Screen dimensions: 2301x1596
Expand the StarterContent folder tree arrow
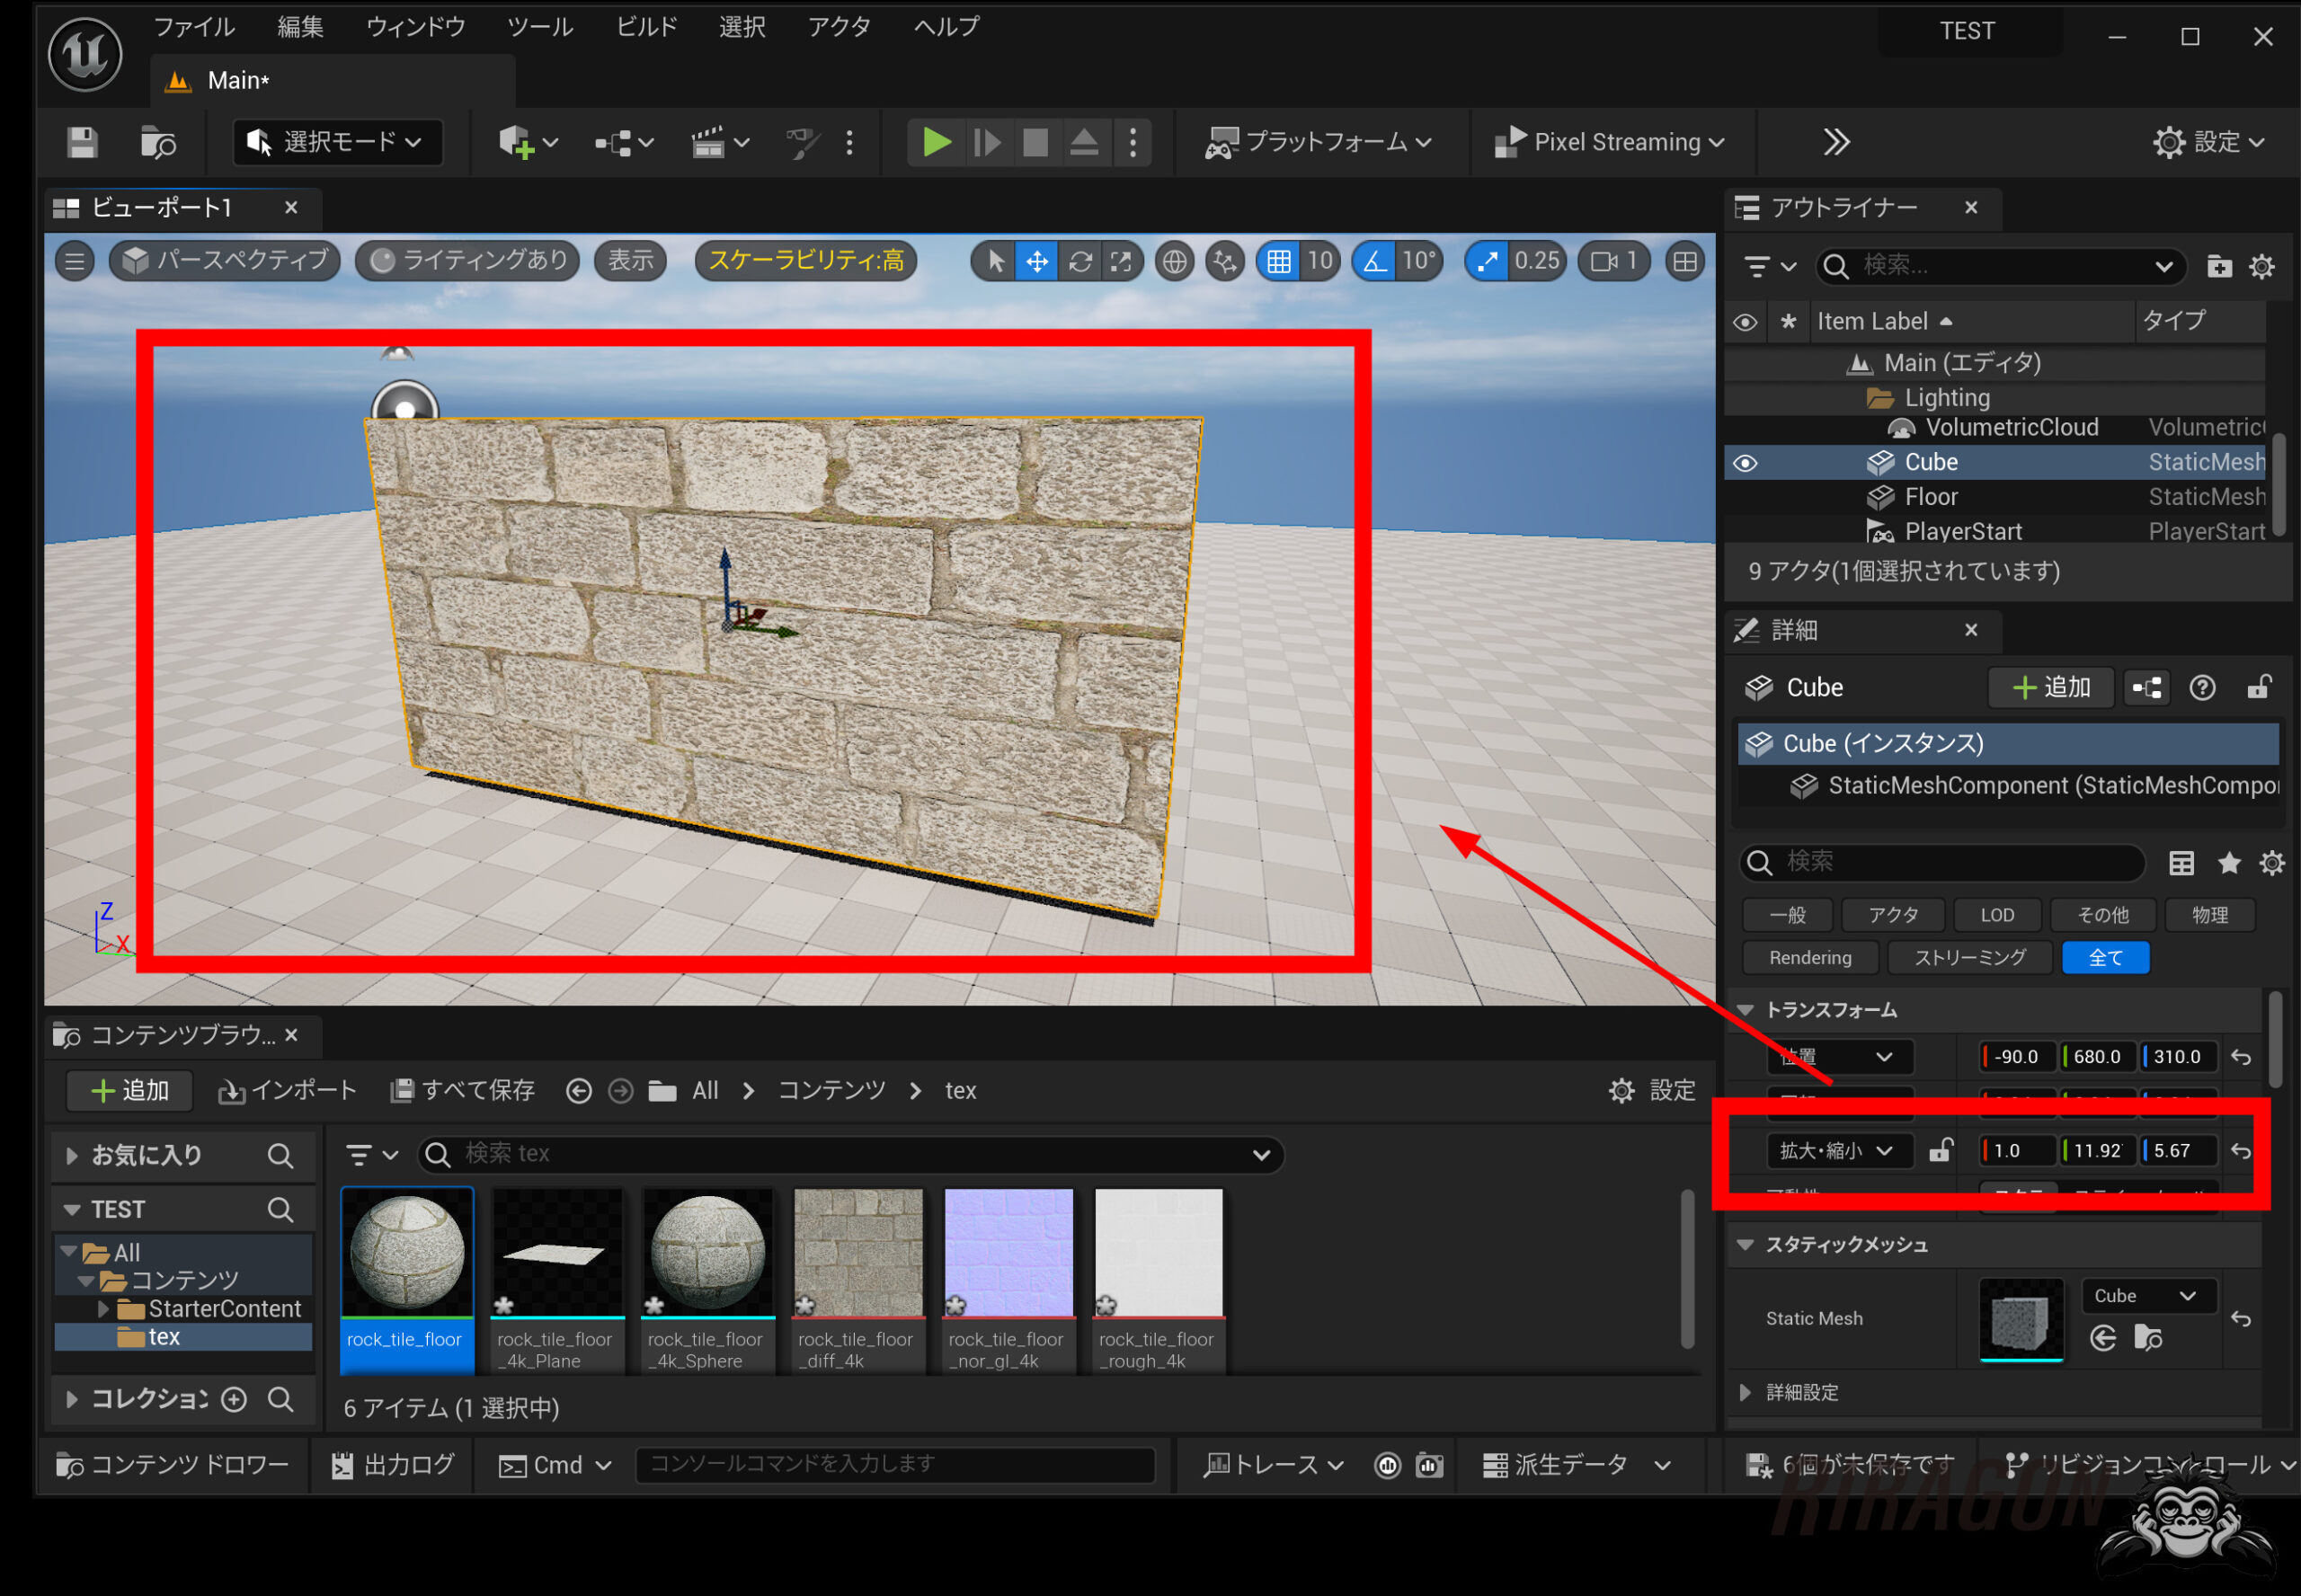(x=103, y=1308)
